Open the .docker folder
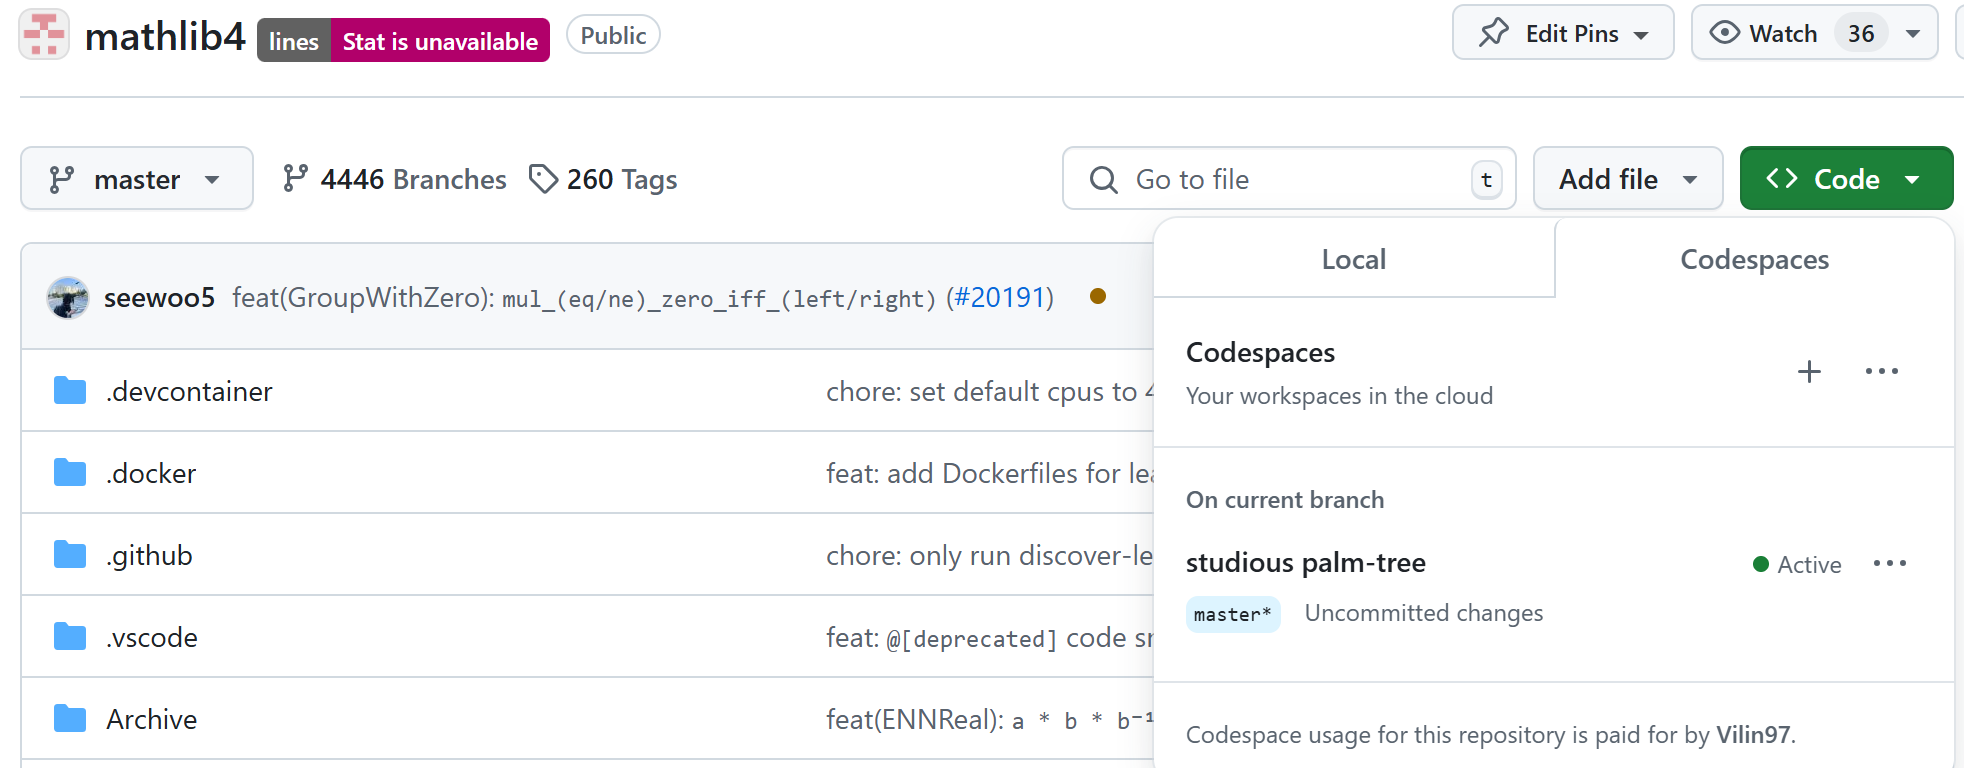The image size is (1964, 768). 151,473
